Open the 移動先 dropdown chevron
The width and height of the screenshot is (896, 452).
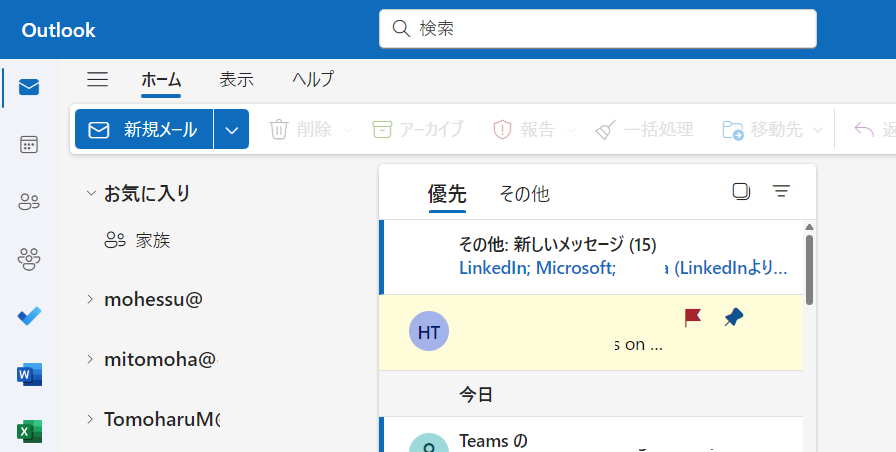(x=818, y=130)
